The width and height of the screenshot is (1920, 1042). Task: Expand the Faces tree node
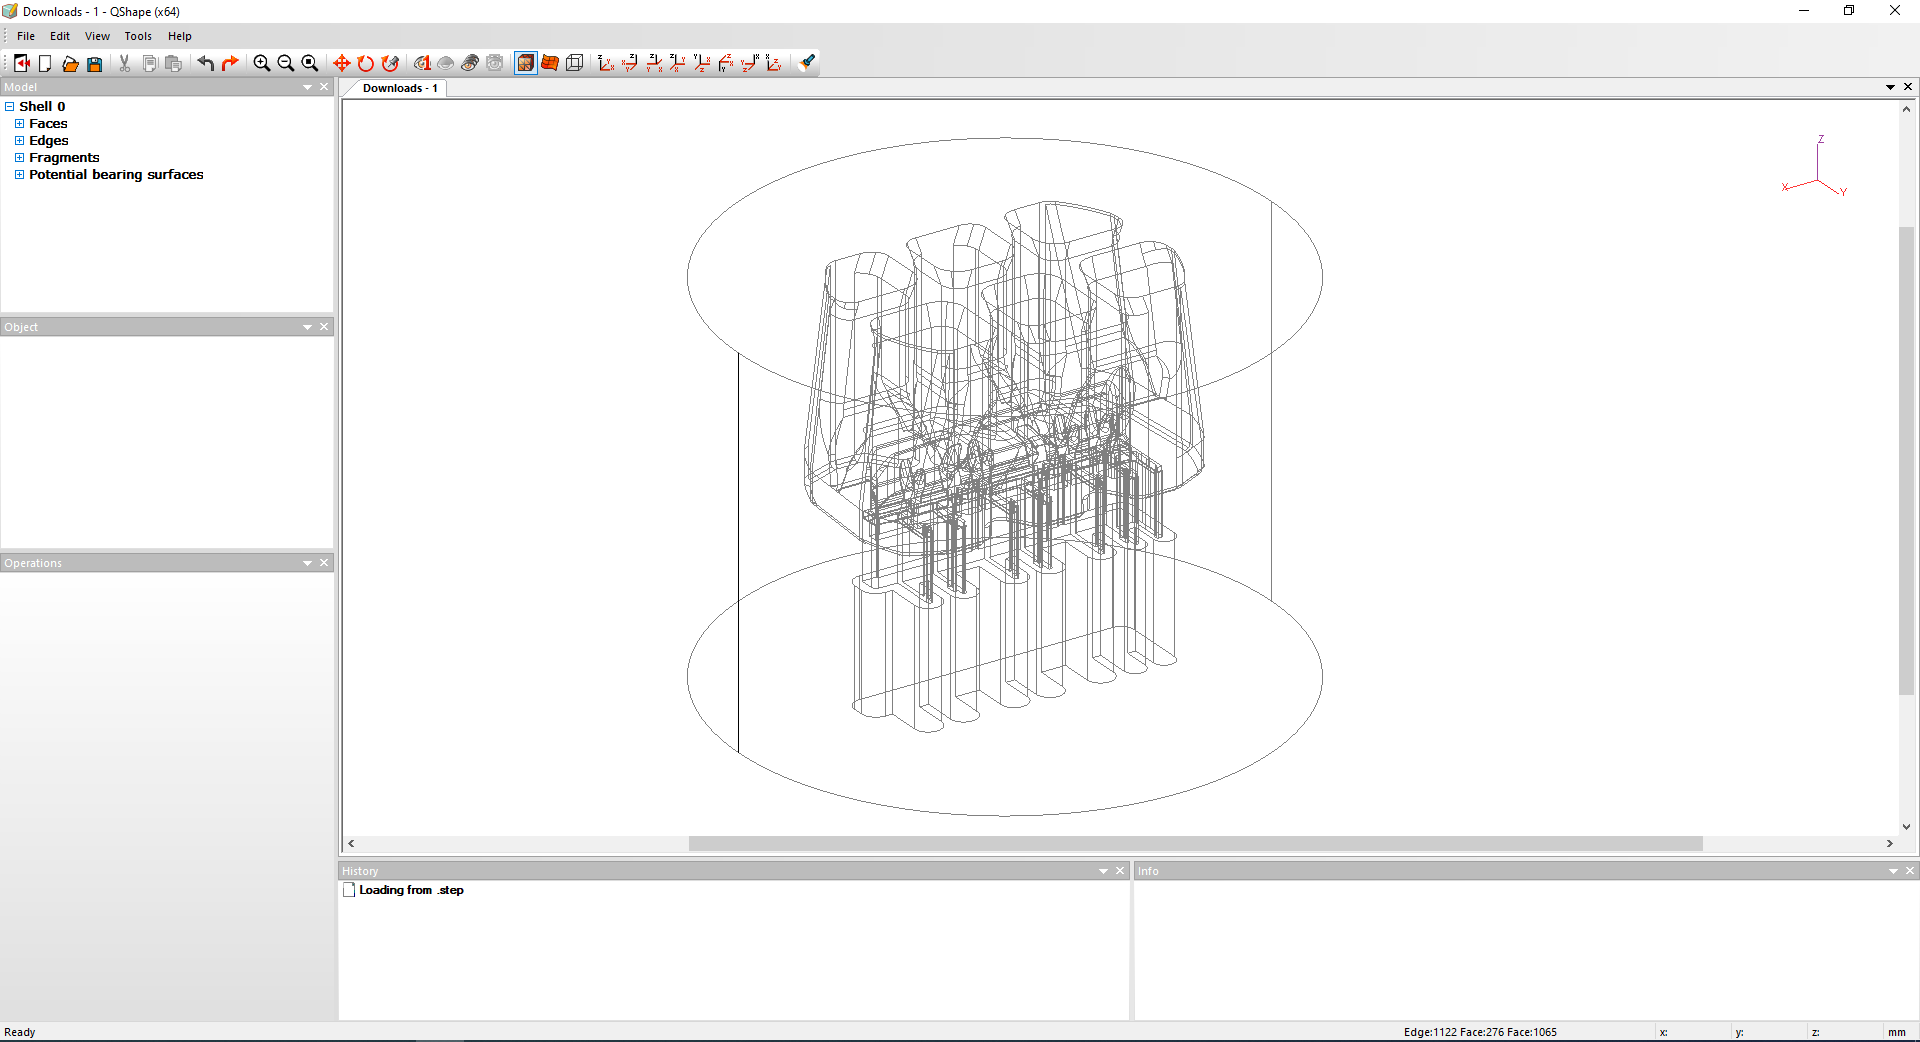(x=19, y=124)
